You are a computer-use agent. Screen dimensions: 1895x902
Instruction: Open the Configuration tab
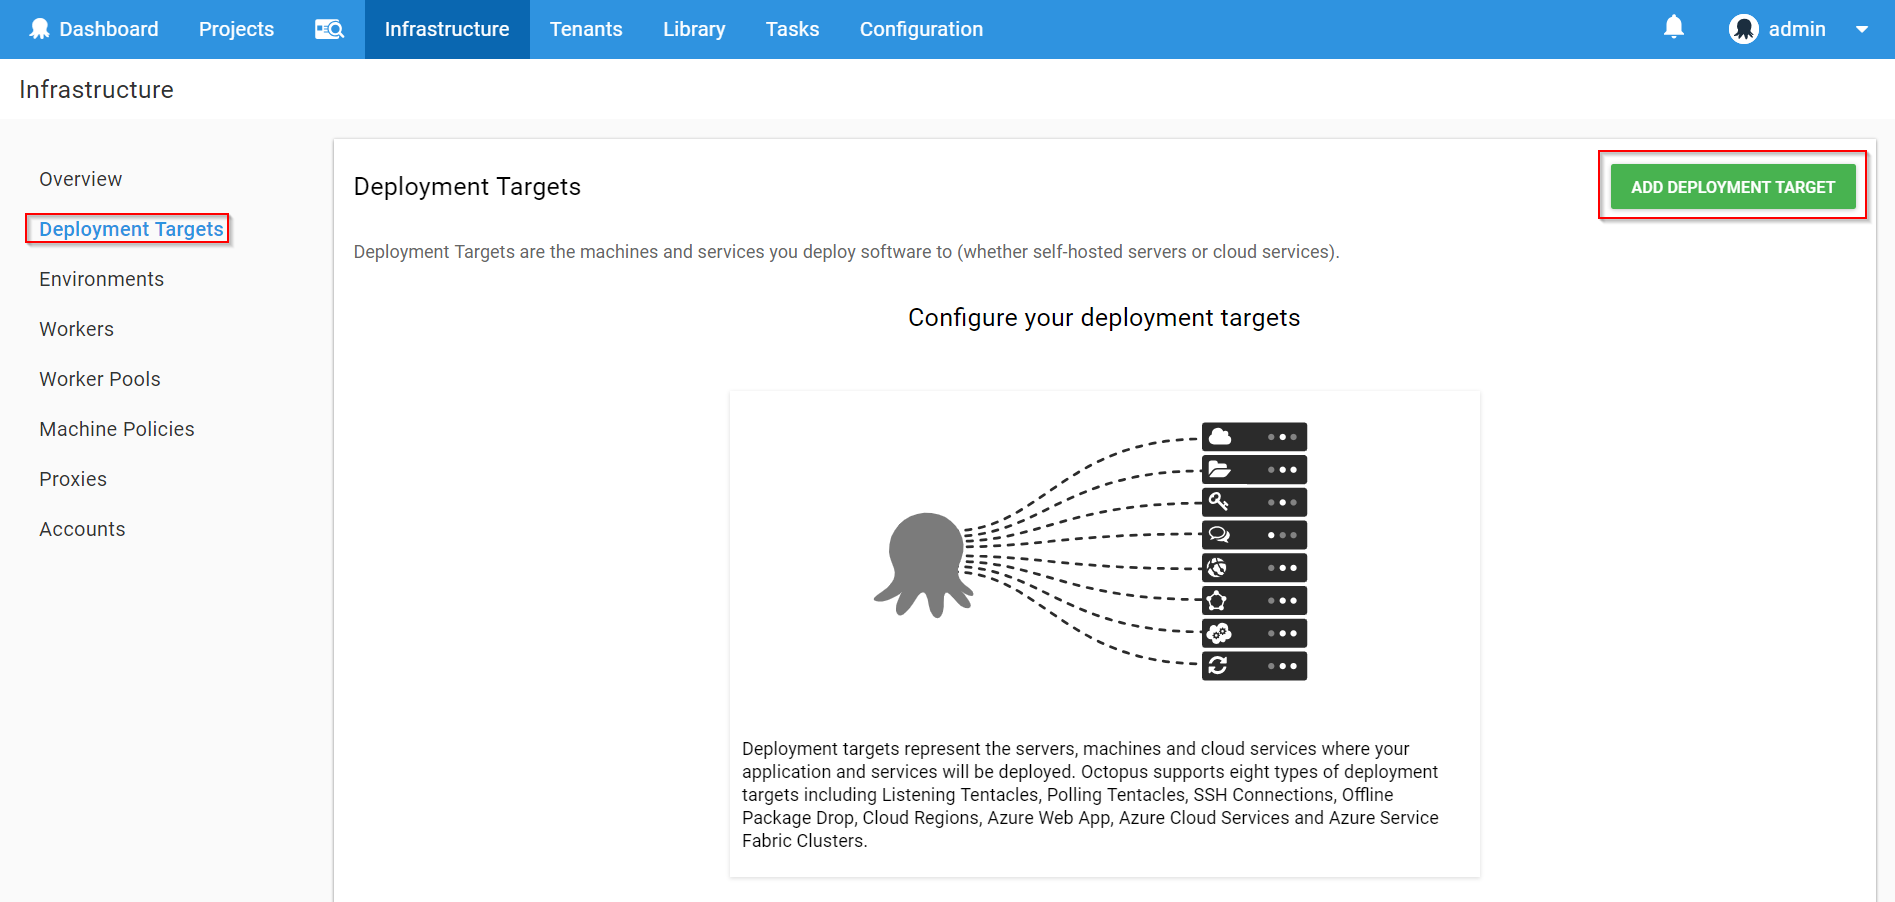(x=921, y=29)
